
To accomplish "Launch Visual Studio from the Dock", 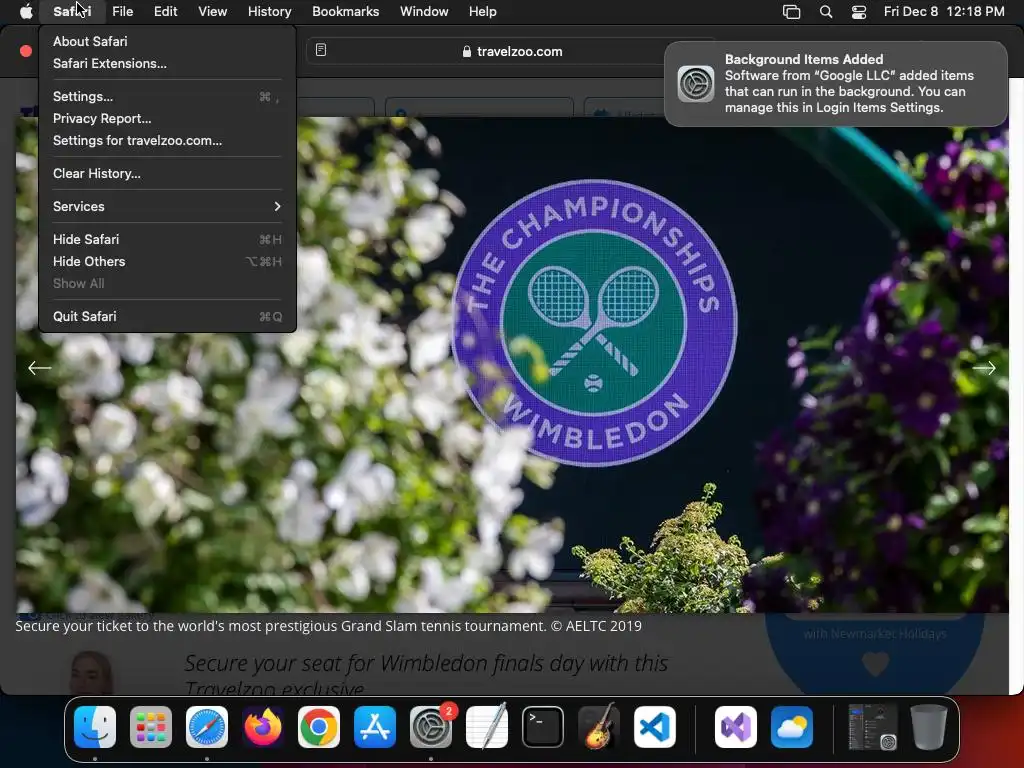I will coord(735,727).
